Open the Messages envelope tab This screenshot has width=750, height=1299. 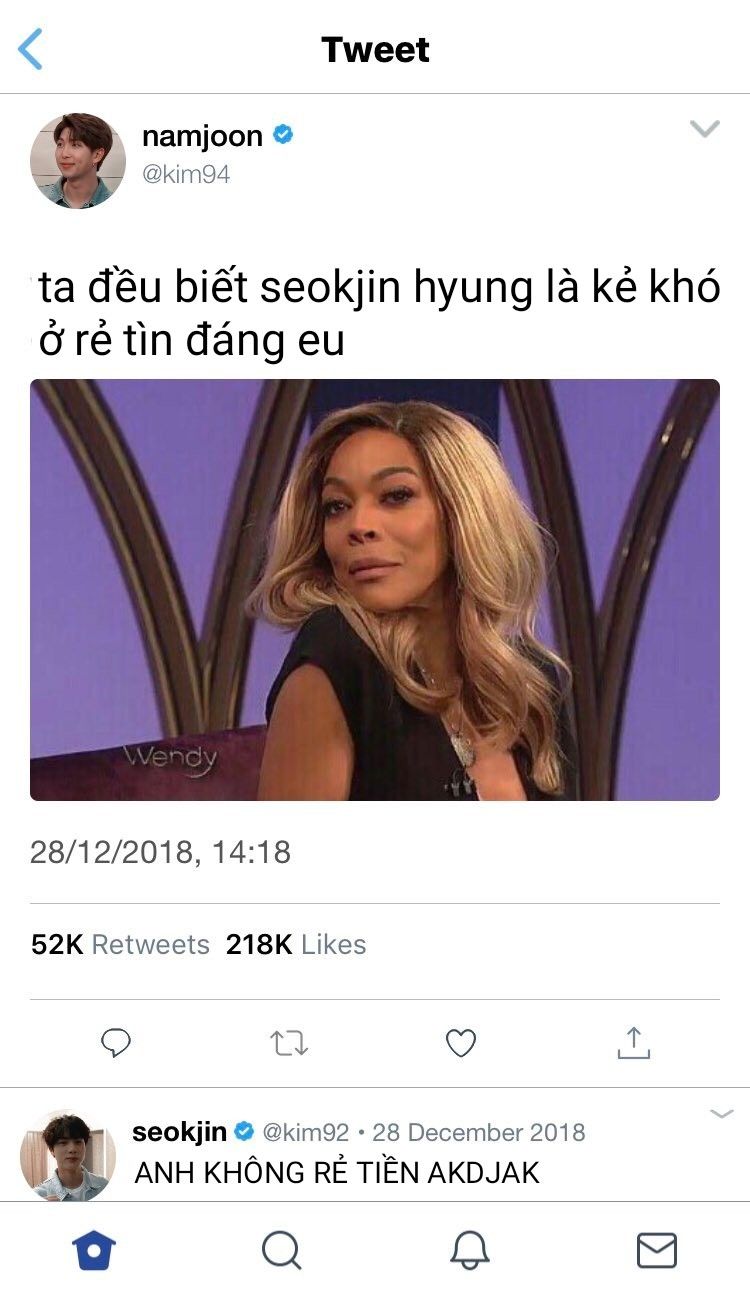(x=657, y=1251)
